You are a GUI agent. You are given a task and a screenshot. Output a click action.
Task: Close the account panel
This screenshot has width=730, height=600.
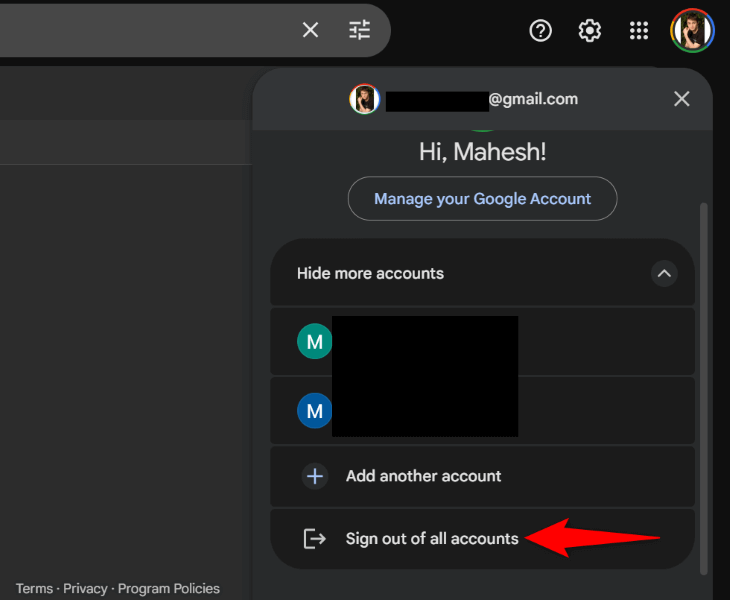pyautogui.click(x=682, y=98)
